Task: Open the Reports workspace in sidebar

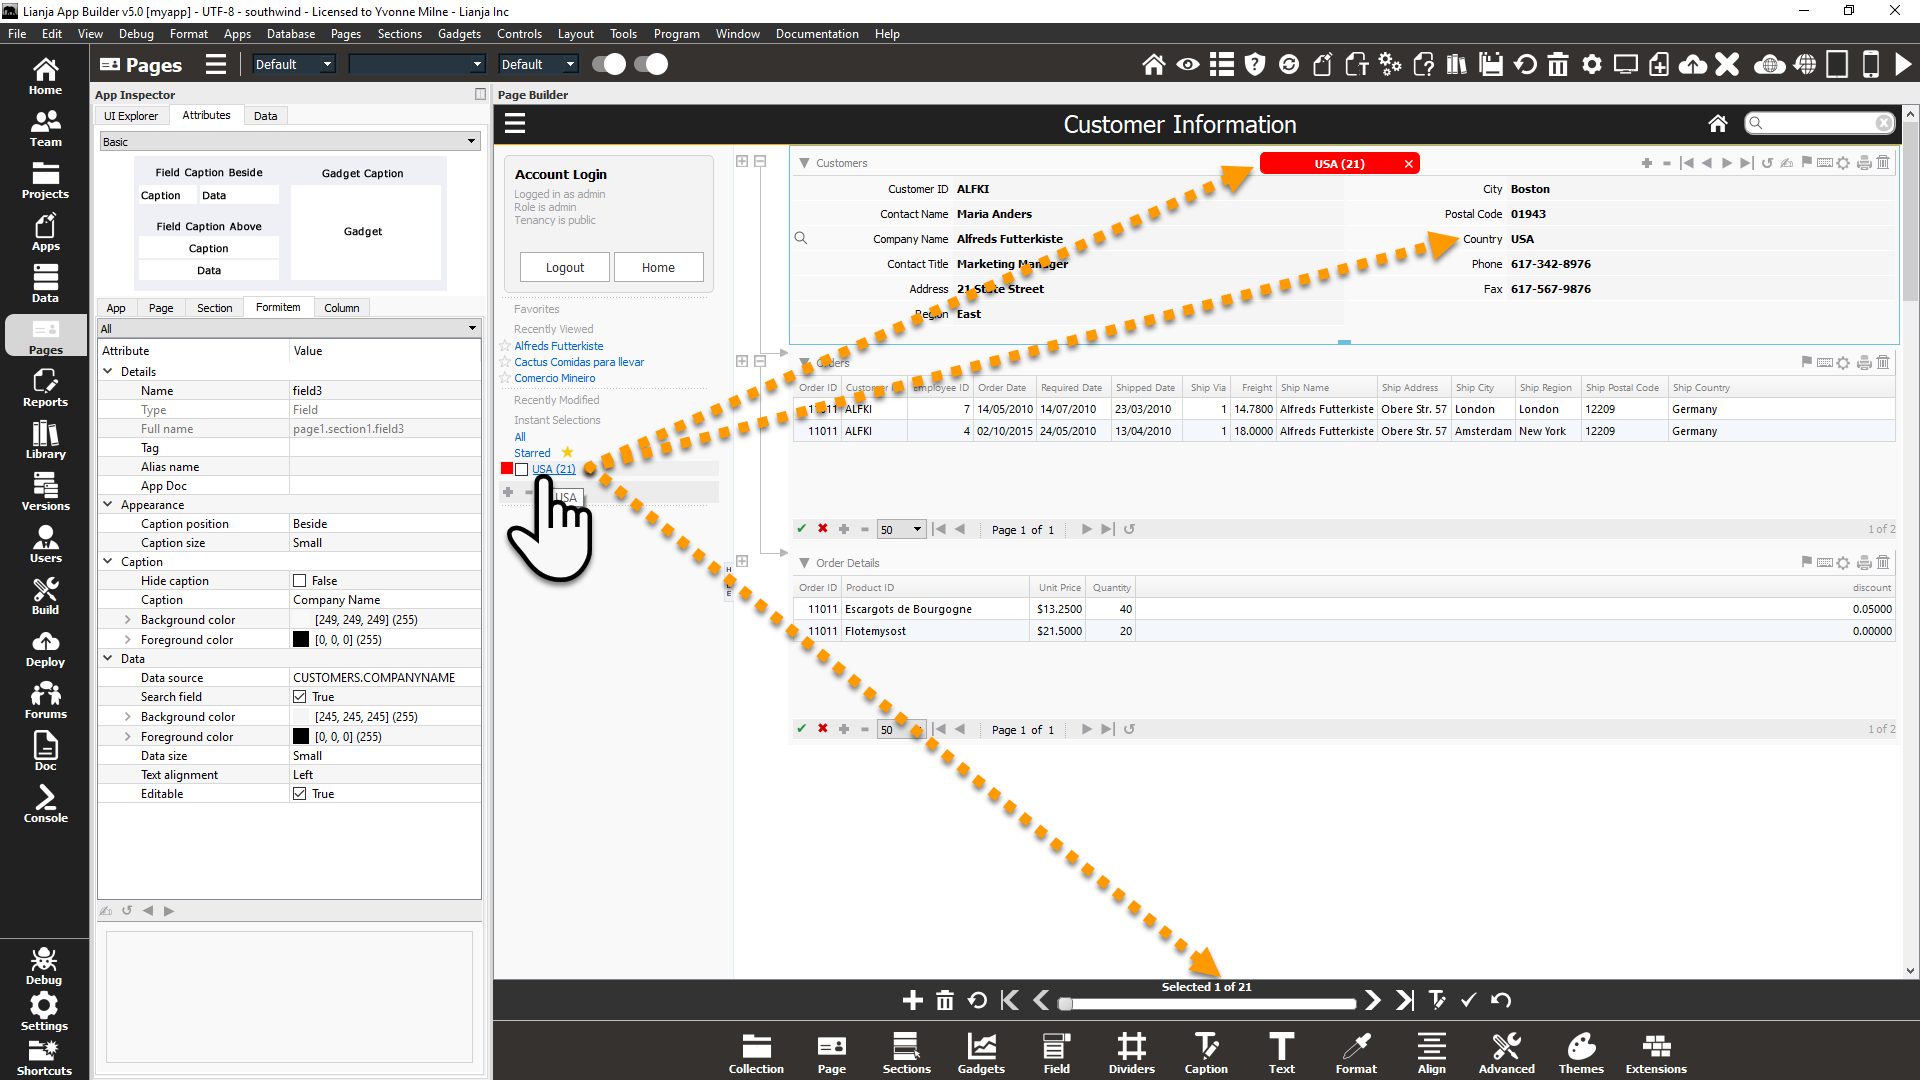Action: (45, 387)
